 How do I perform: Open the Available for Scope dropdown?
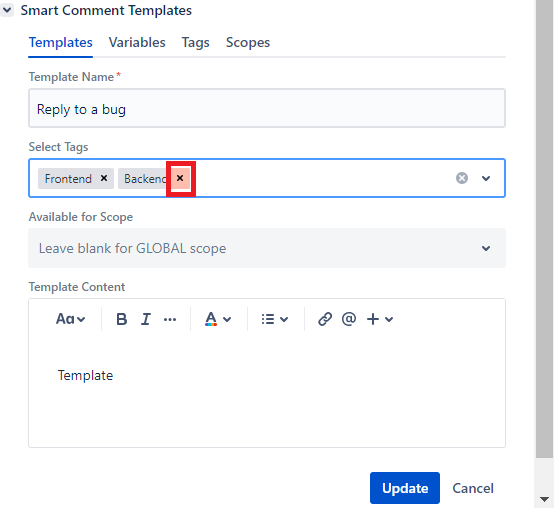click(267, 248)
